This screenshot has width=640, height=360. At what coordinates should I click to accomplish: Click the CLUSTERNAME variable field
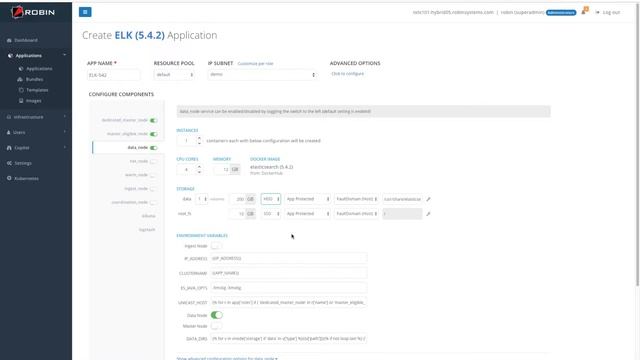[289, 273]
